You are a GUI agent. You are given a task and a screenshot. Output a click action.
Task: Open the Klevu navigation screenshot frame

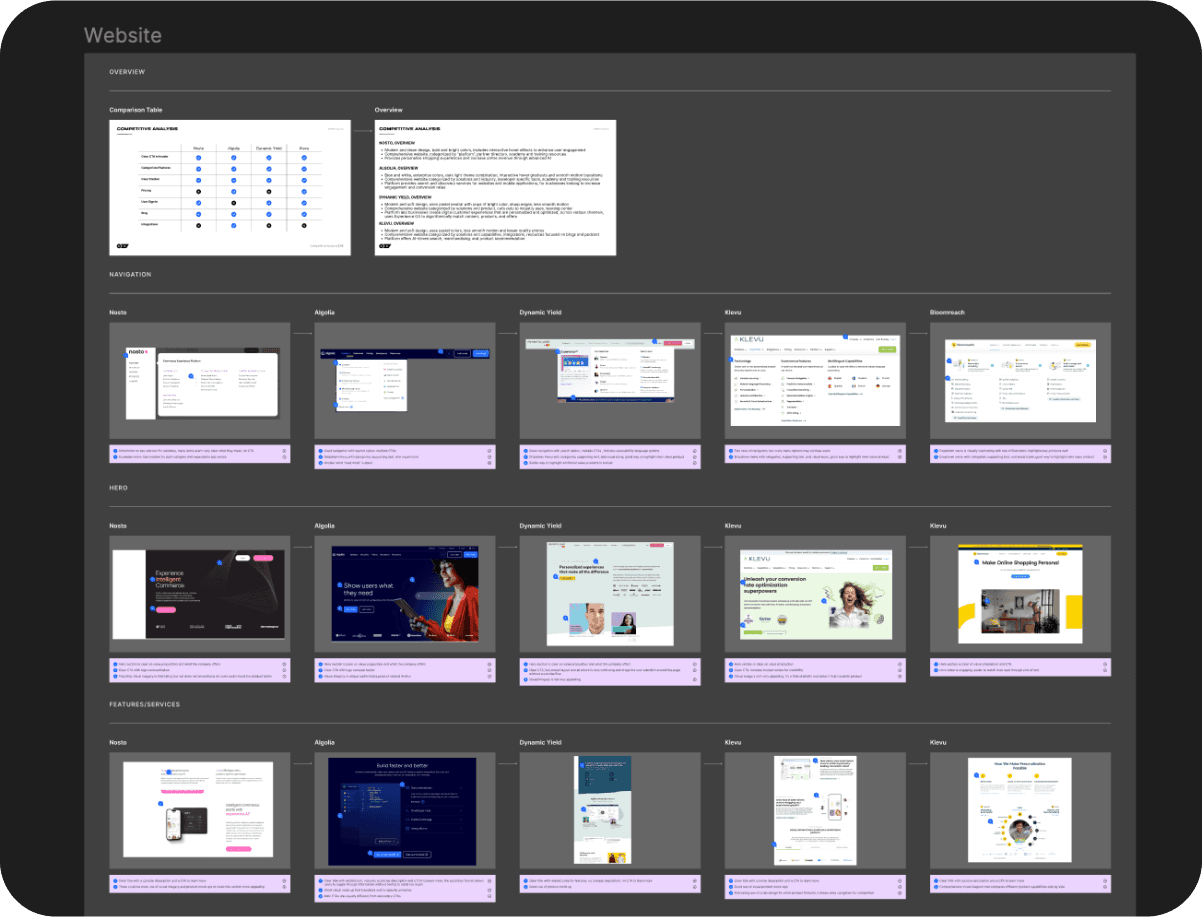(815, 380)
